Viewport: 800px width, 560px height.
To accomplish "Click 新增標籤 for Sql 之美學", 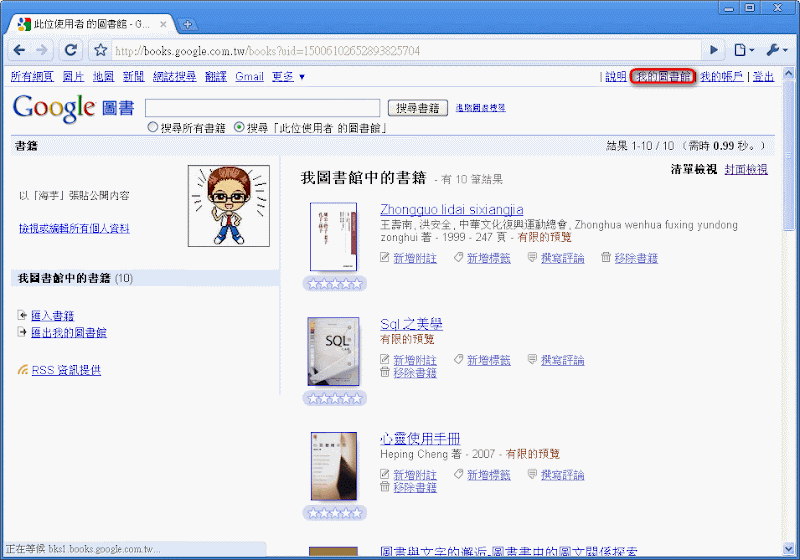I will click(x=489, y=360).
